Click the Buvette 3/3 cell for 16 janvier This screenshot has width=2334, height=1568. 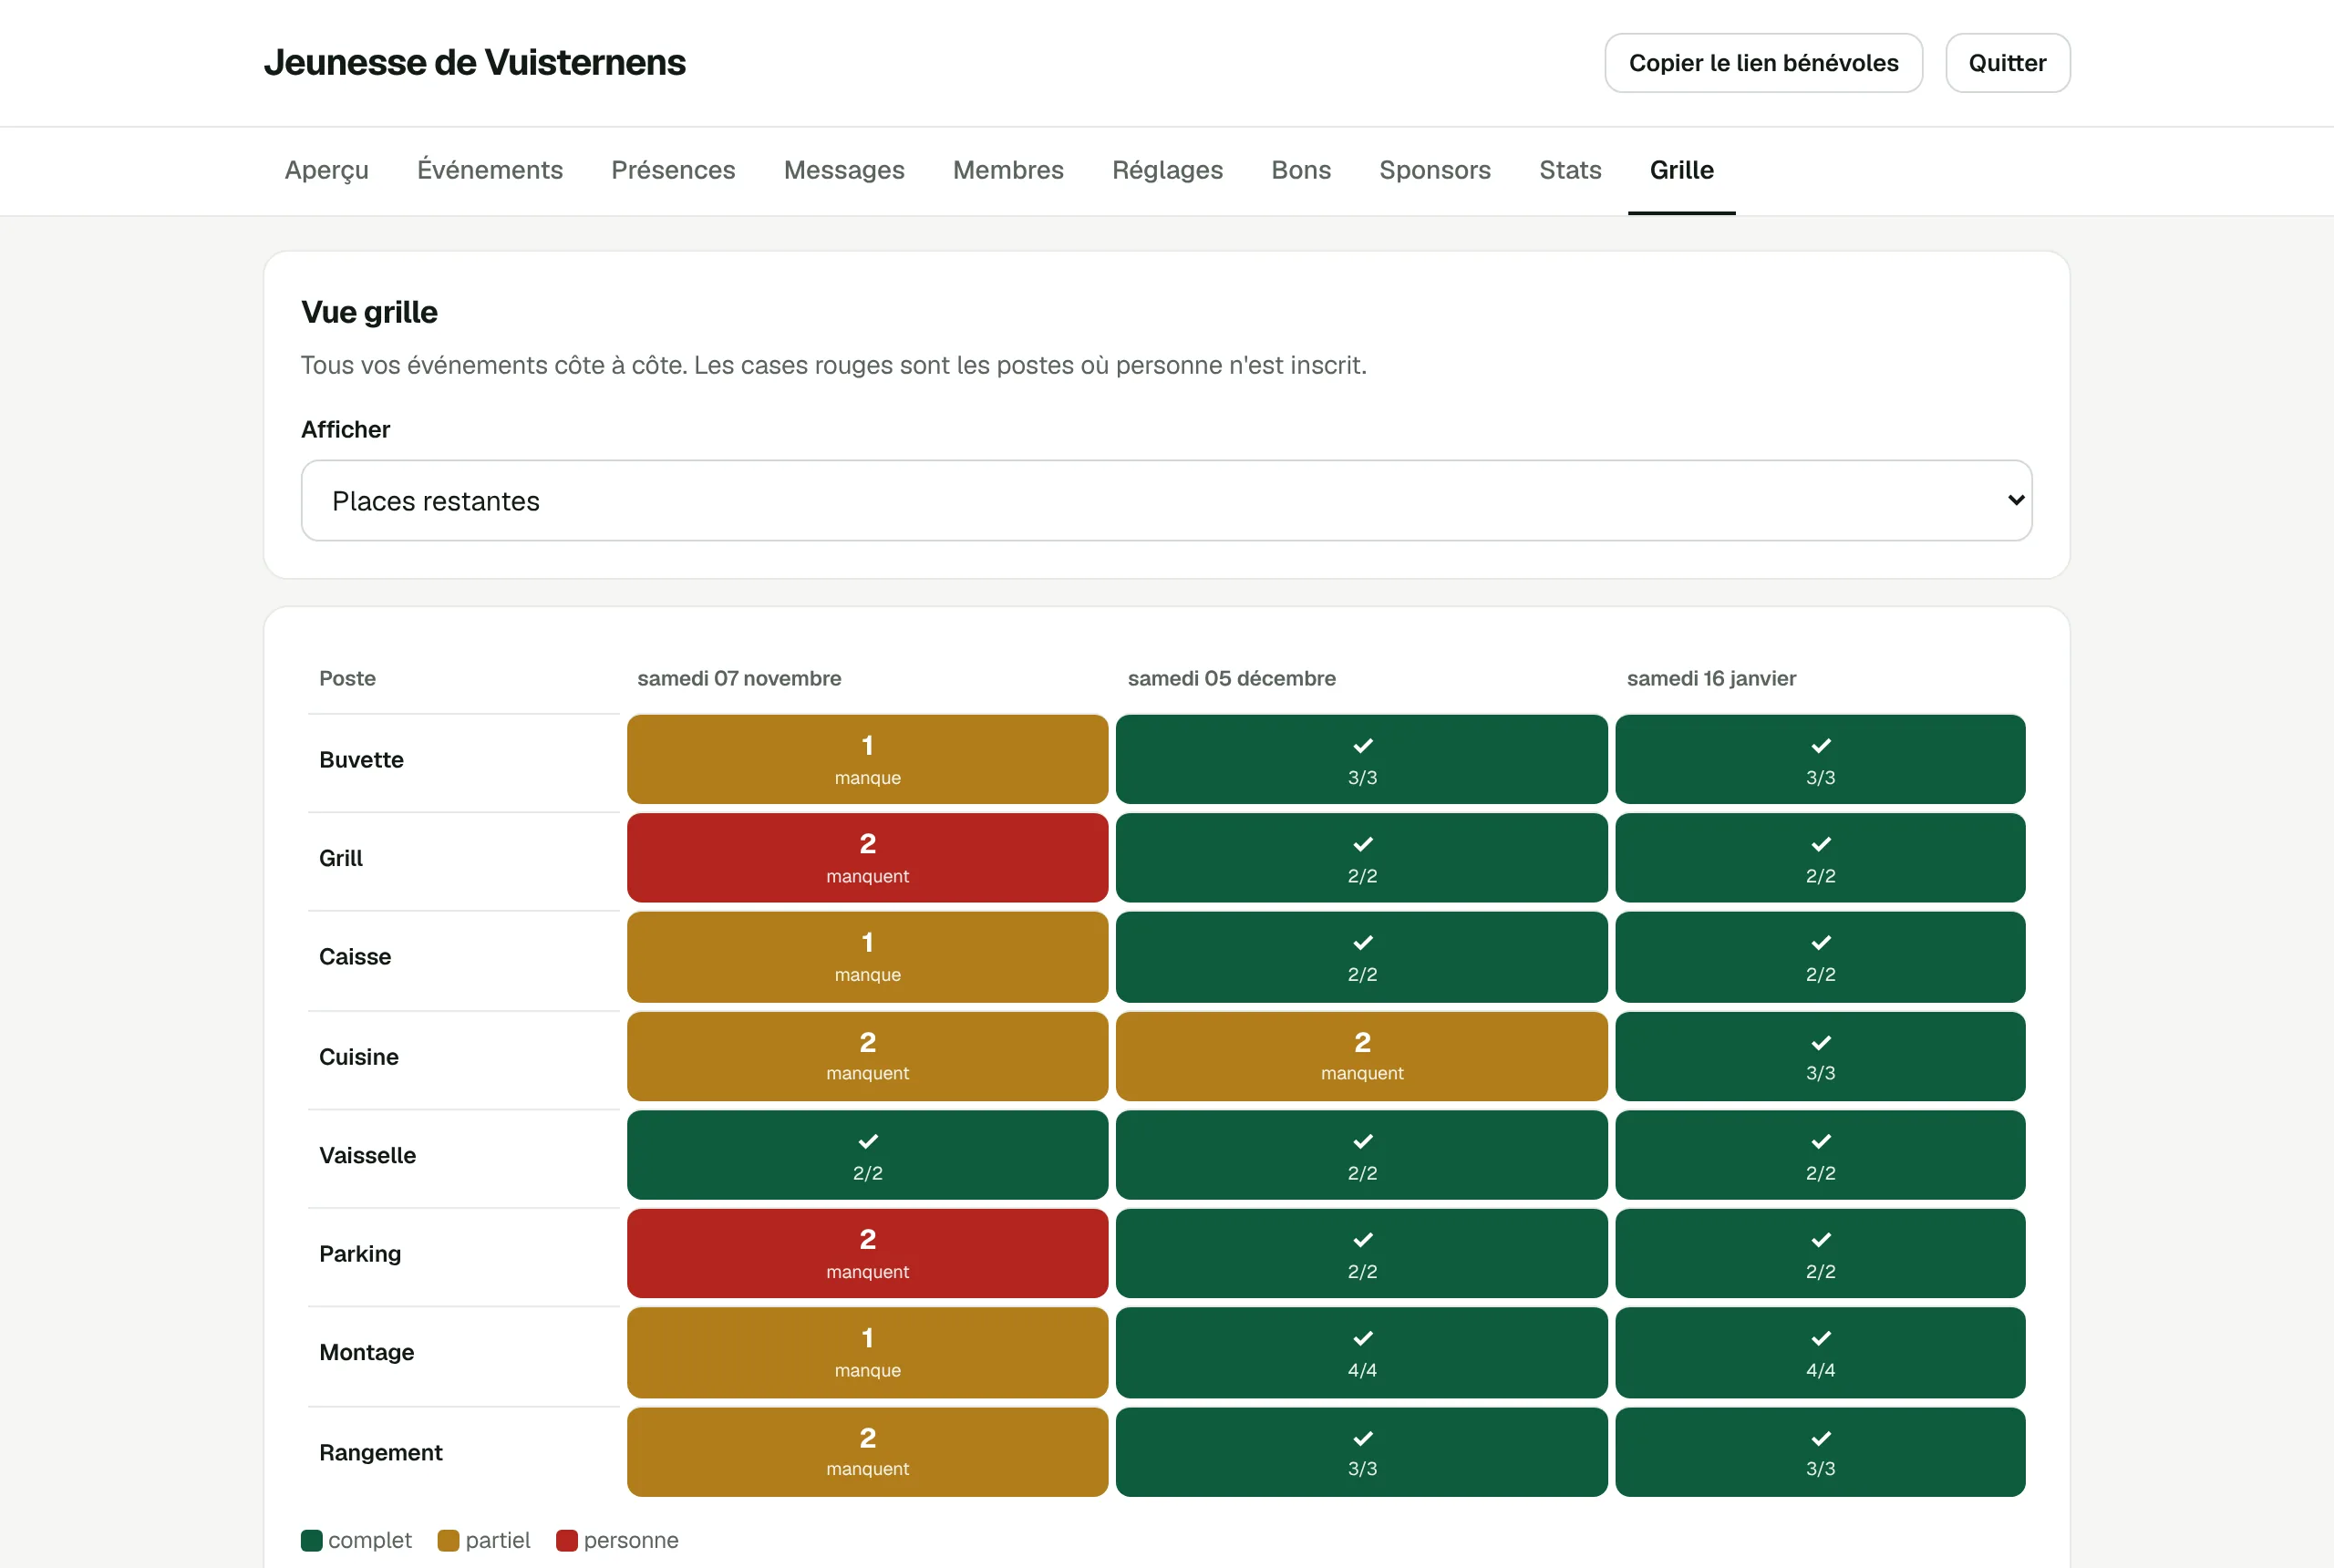pos(1820,759)
